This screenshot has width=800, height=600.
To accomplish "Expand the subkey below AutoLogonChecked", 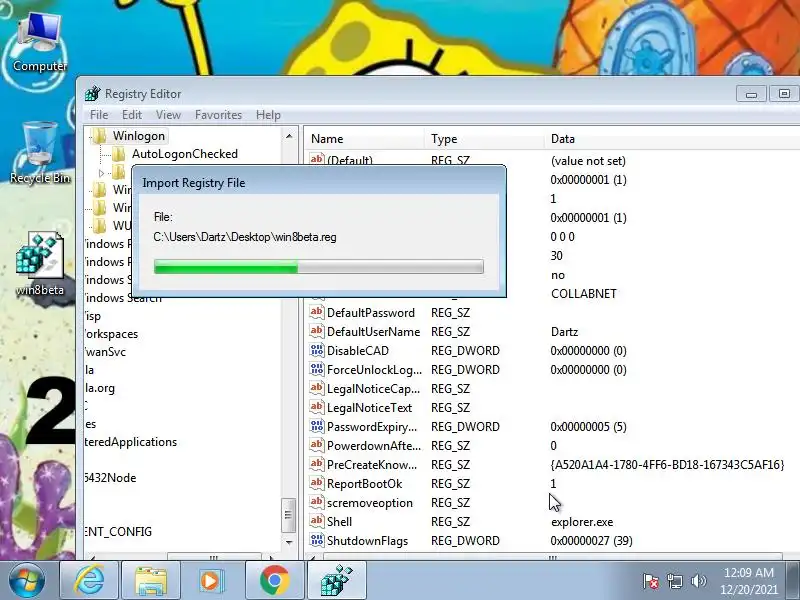I will click(x=102, y=173).
